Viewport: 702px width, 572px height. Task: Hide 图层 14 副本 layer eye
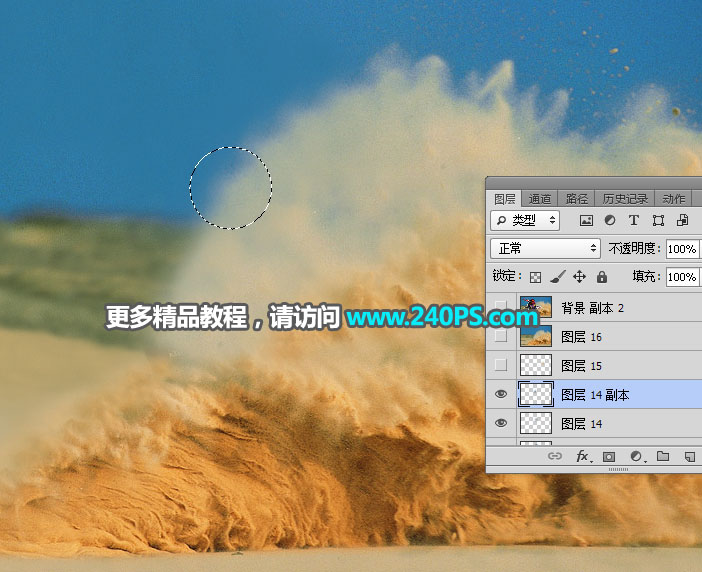[x=501, y=394]
